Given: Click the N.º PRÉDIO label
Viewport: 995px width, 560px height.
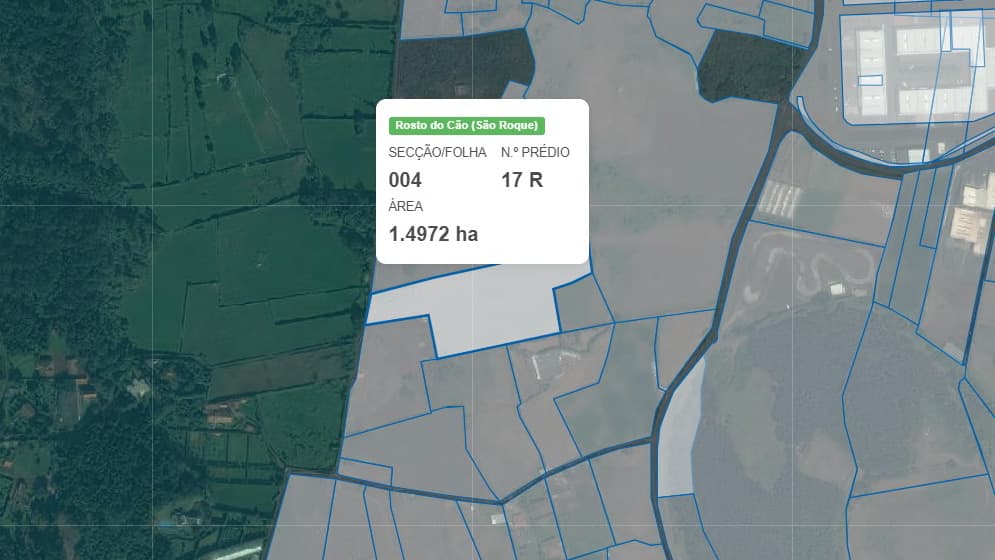Looking at the screenshot, I should tap(535, 152).
